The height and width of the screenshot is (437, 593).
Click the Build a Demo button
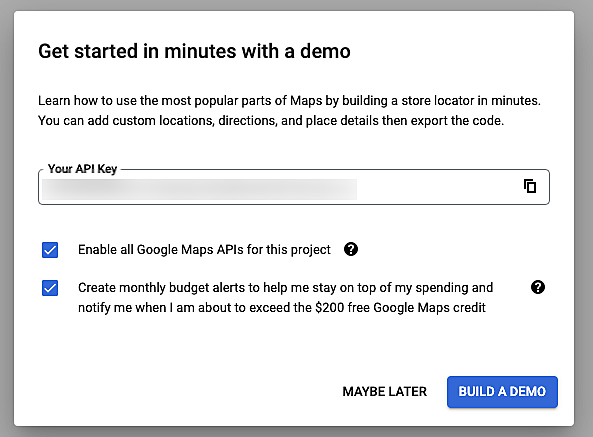502,392
